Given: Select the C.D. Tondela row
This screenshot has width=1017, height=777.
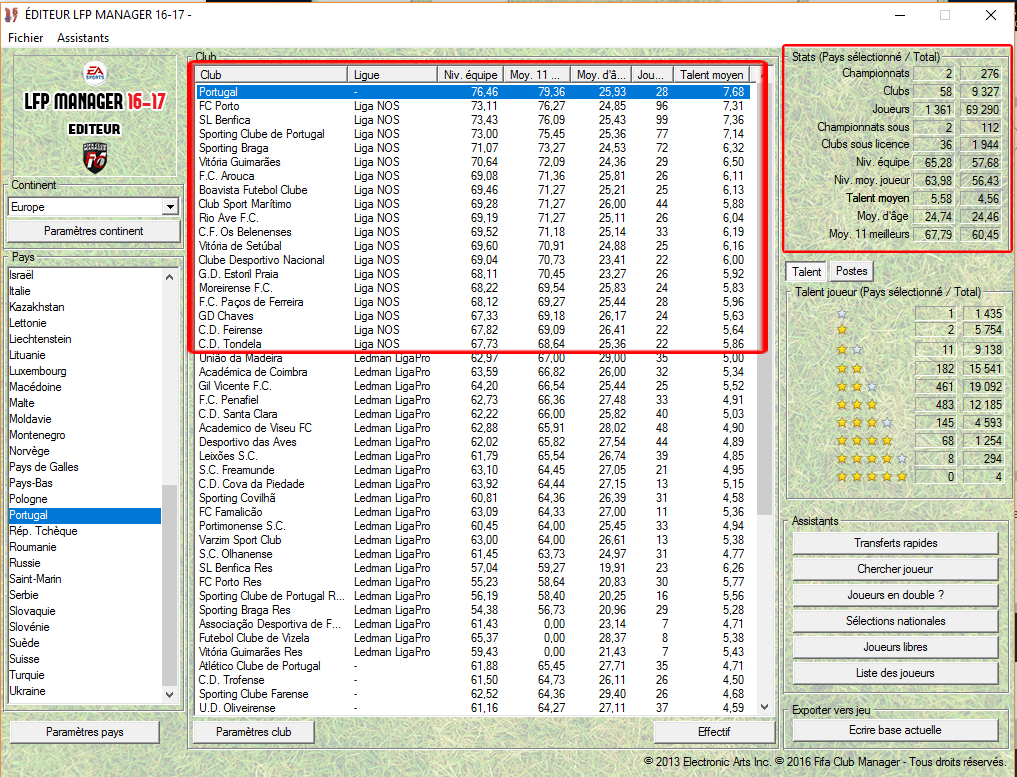Looking at the screenshot, I should pos(473,344).
